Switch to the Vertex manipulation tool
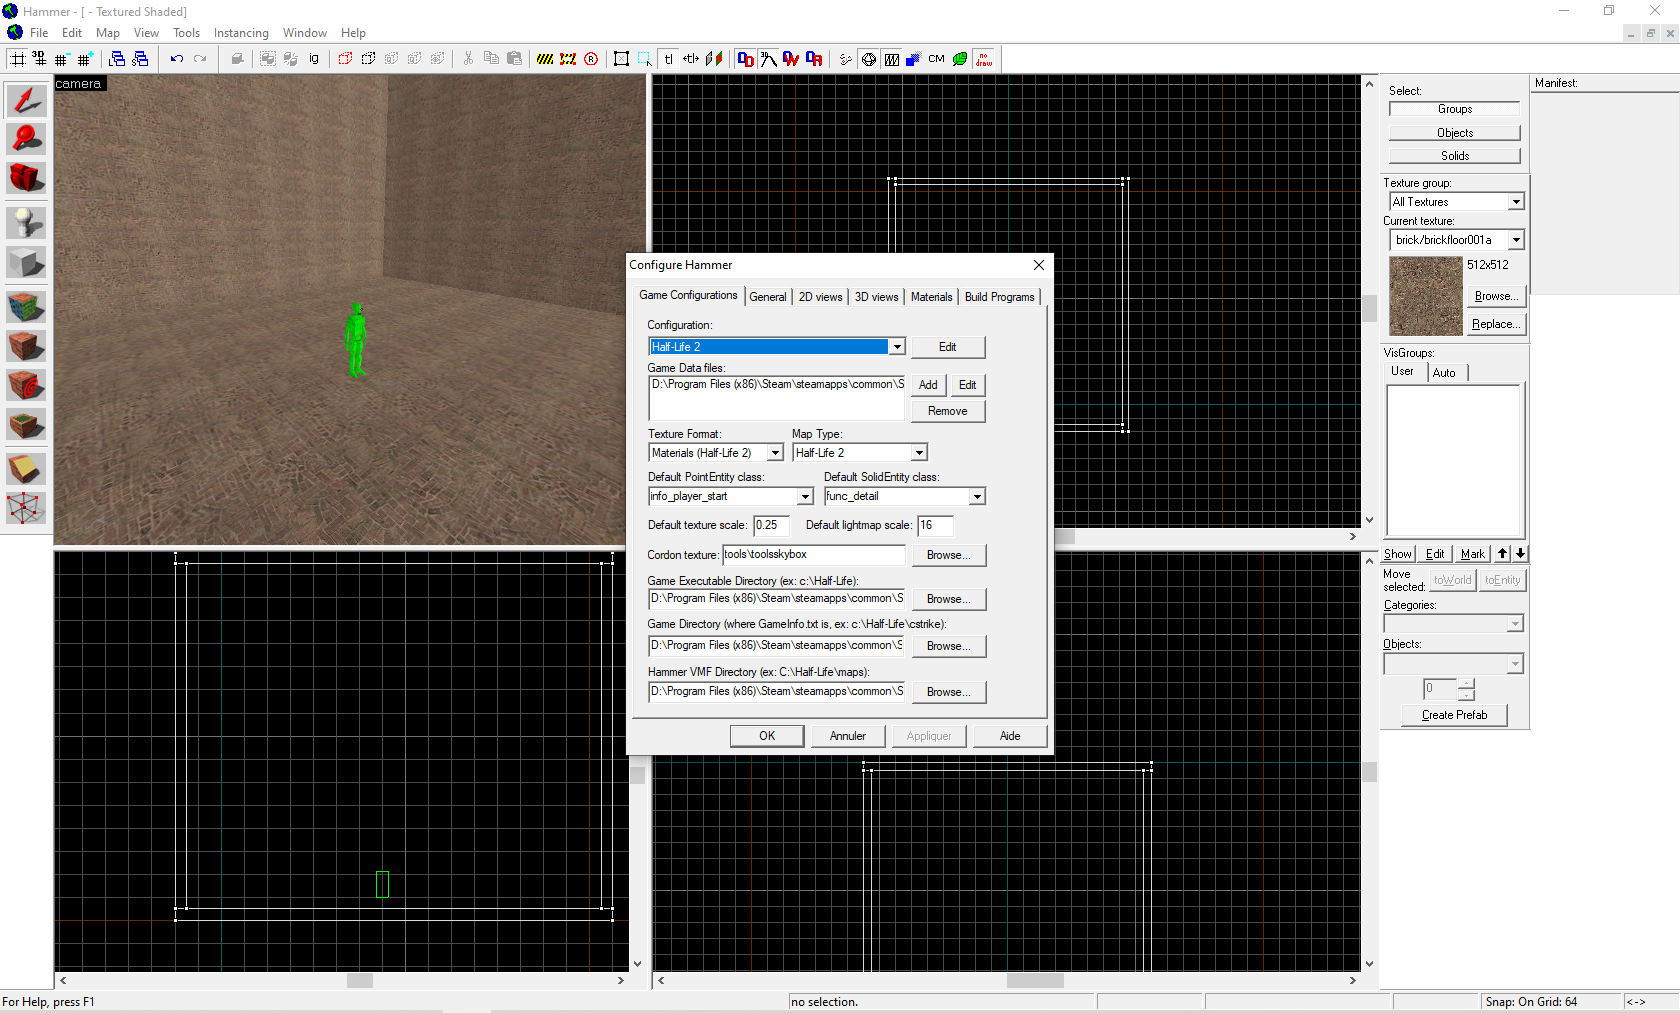 [x=26, y=508]
